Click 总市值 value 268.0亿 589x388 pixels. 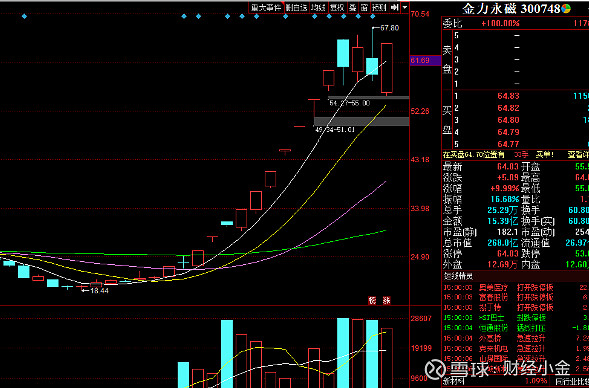[x=504, y=243]
